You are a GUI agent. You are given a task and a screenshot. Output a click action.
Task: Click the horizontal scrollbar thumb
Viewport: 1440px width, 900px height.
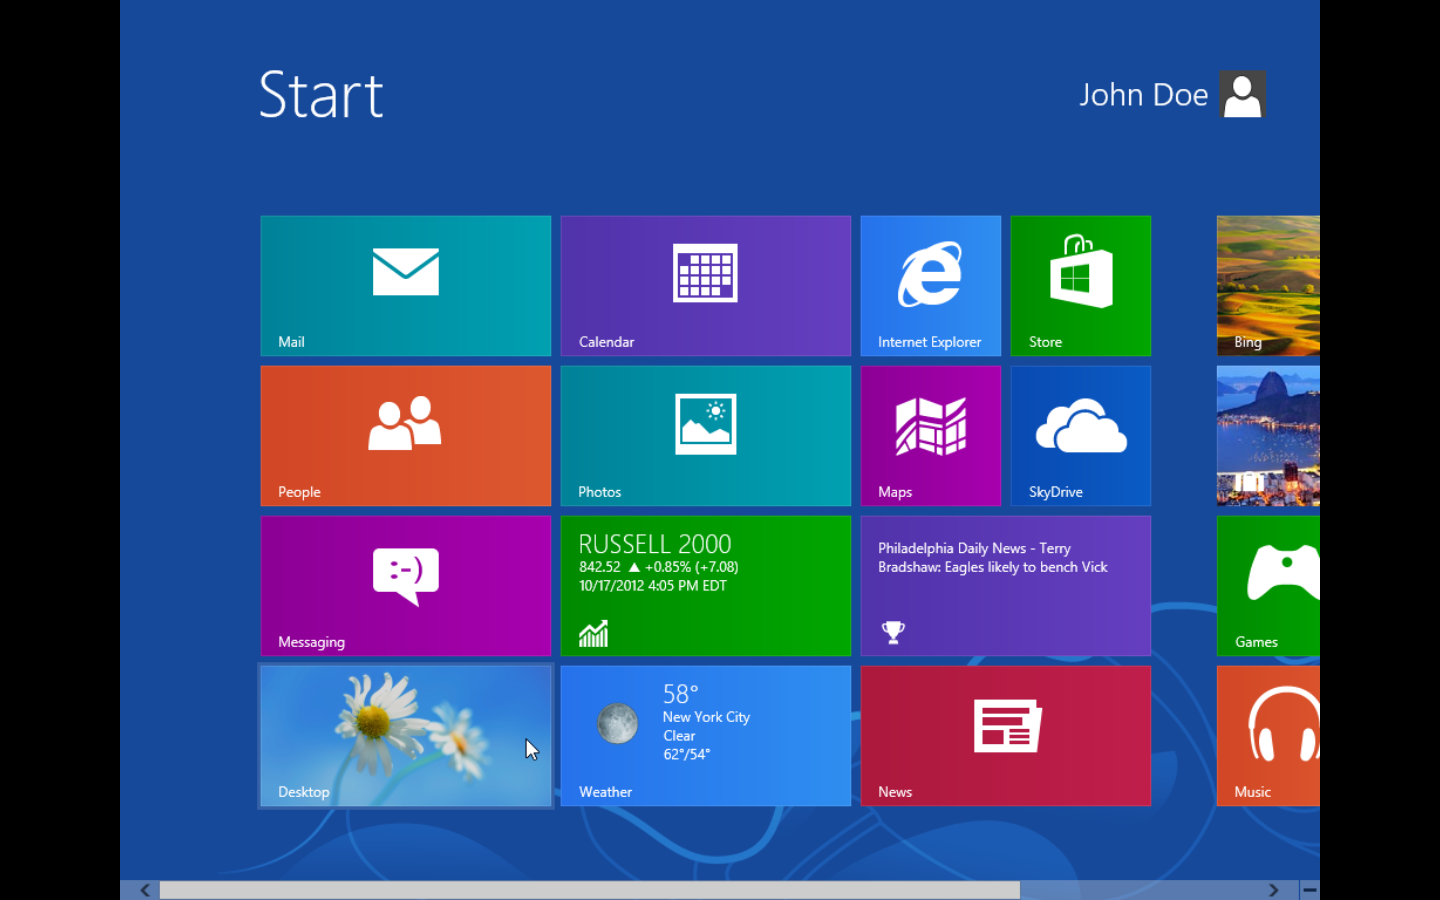[x=590, y=890]
